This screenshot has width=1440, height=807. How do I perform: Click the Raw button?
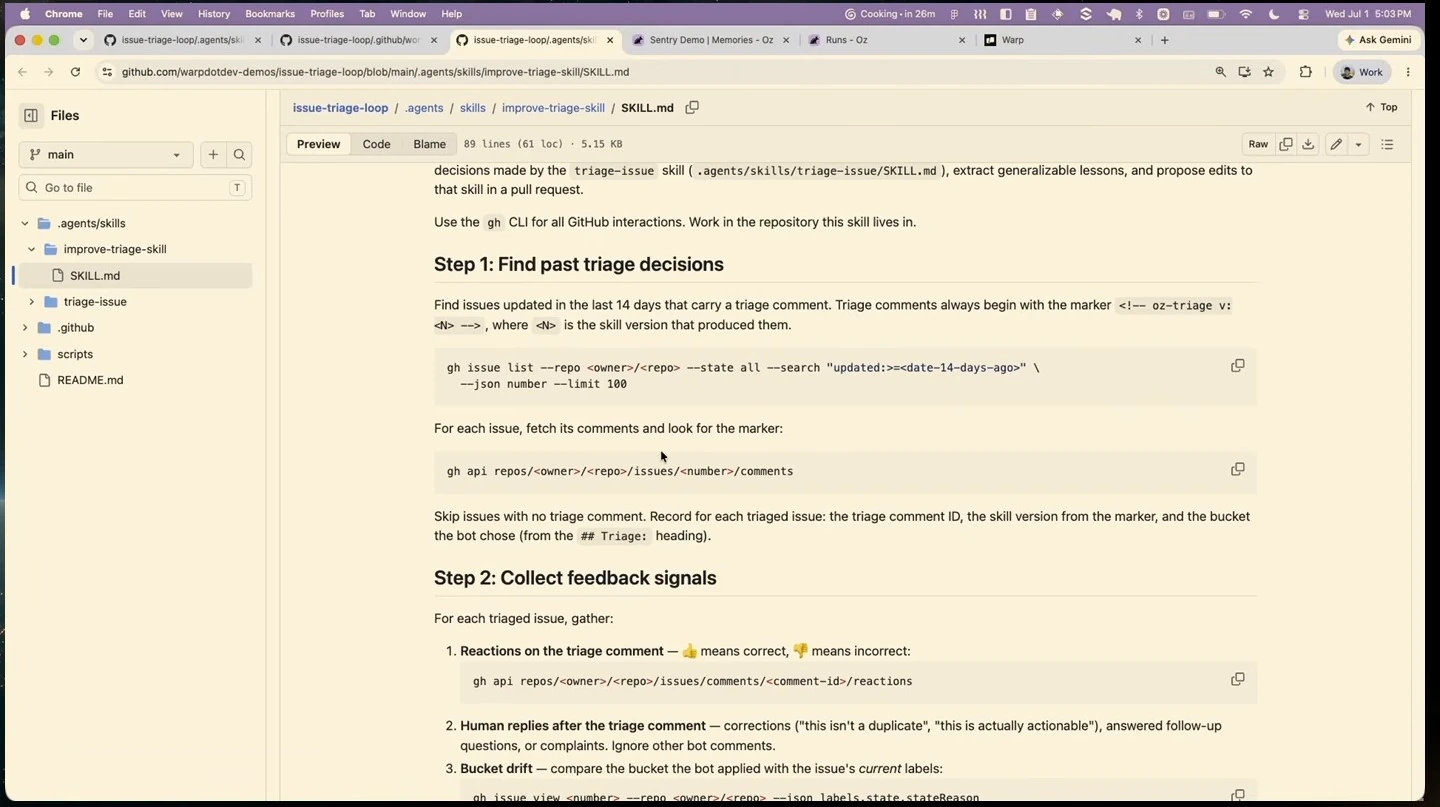[x=1258, y=144]
